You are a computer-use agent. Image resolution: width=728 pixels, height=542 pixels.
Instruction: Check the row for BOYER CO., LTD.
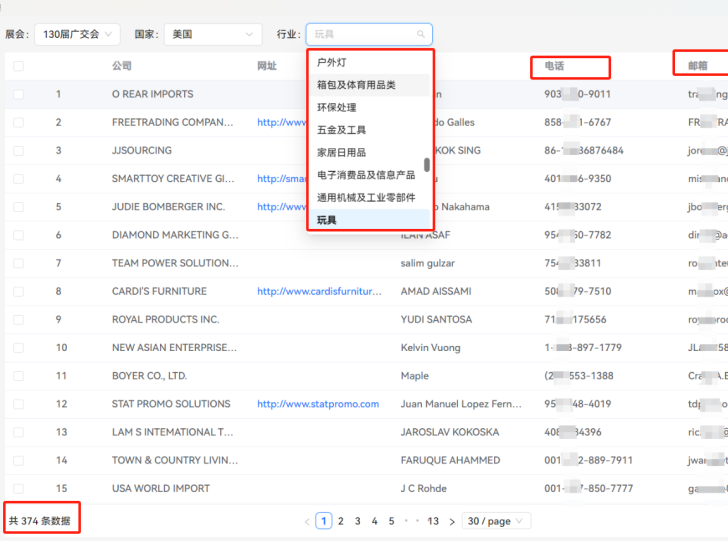[19, 376]
